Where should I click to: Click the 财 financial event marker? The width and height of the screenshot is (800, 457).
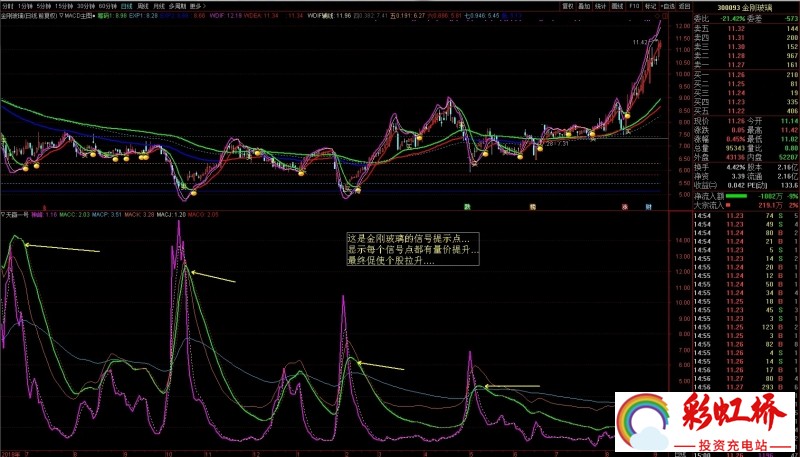click(648, 207)
